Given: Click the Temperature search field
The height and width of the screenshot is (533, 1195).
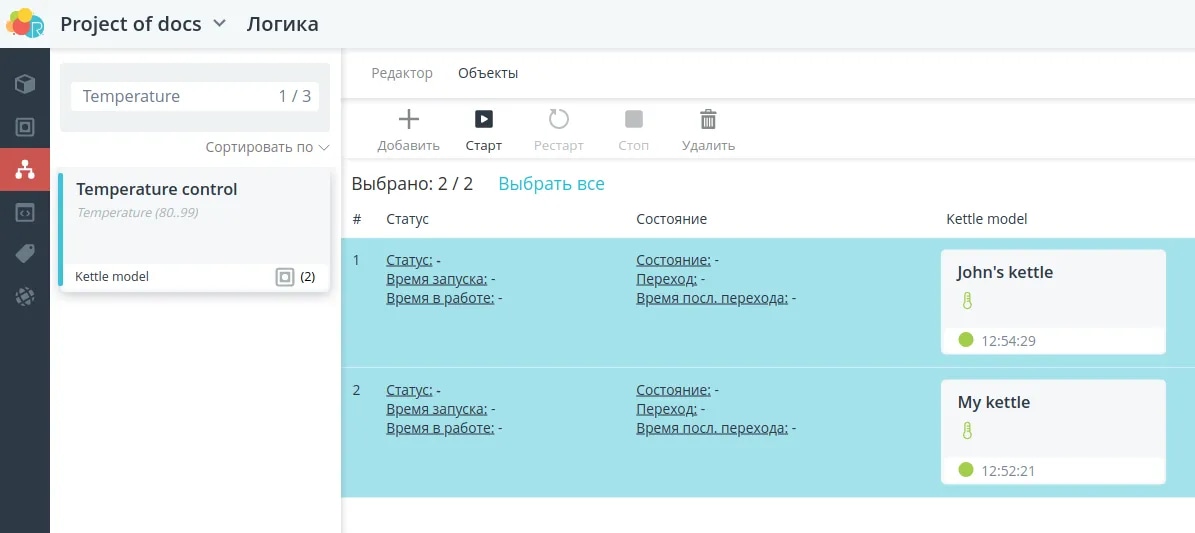Looking at the screenshot, I should 194,96.
